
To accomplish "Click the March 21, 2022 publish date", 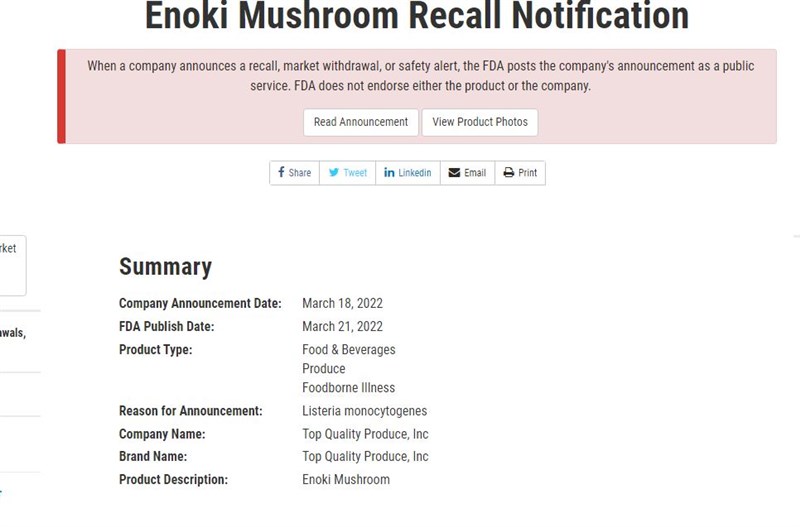I will tap(342, 326).
